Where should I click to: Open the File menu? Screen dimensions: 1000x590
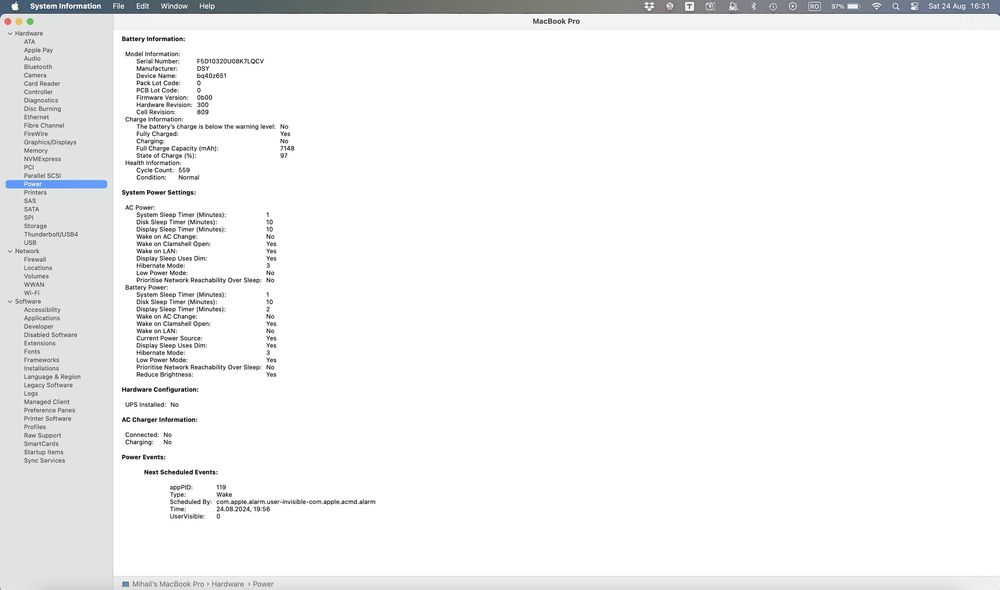[x=119, y=6]
